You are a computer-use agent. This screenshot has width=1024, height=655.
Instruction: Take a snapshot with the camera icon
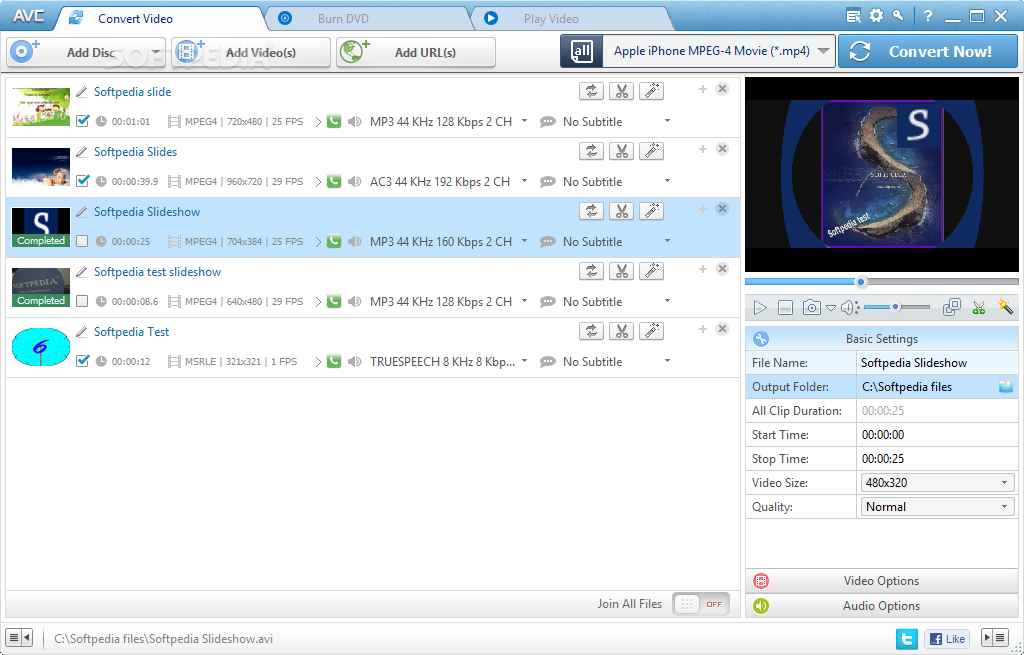click(811, 308)
